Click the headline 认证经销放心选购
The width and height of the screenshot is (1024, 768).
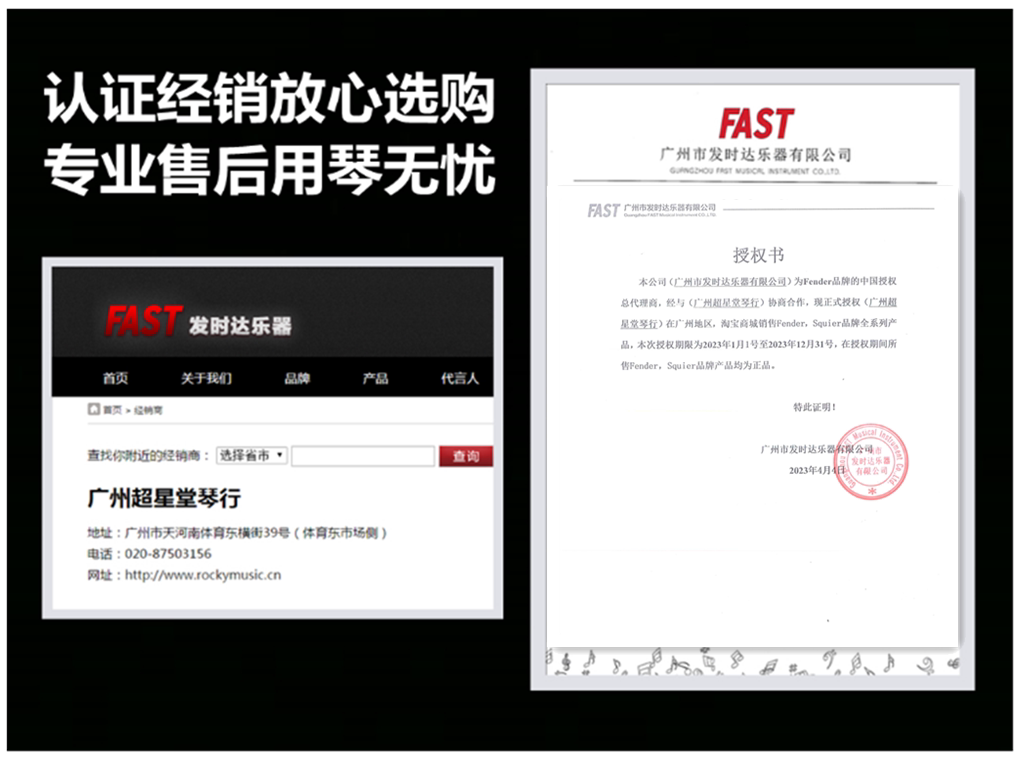click(269, 99)
